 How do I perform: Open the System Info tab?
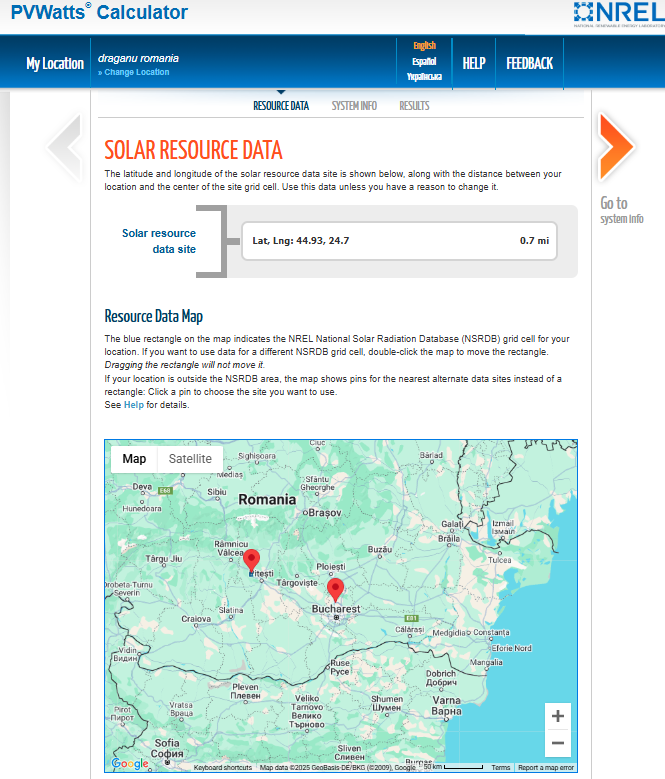click(354, 106)
